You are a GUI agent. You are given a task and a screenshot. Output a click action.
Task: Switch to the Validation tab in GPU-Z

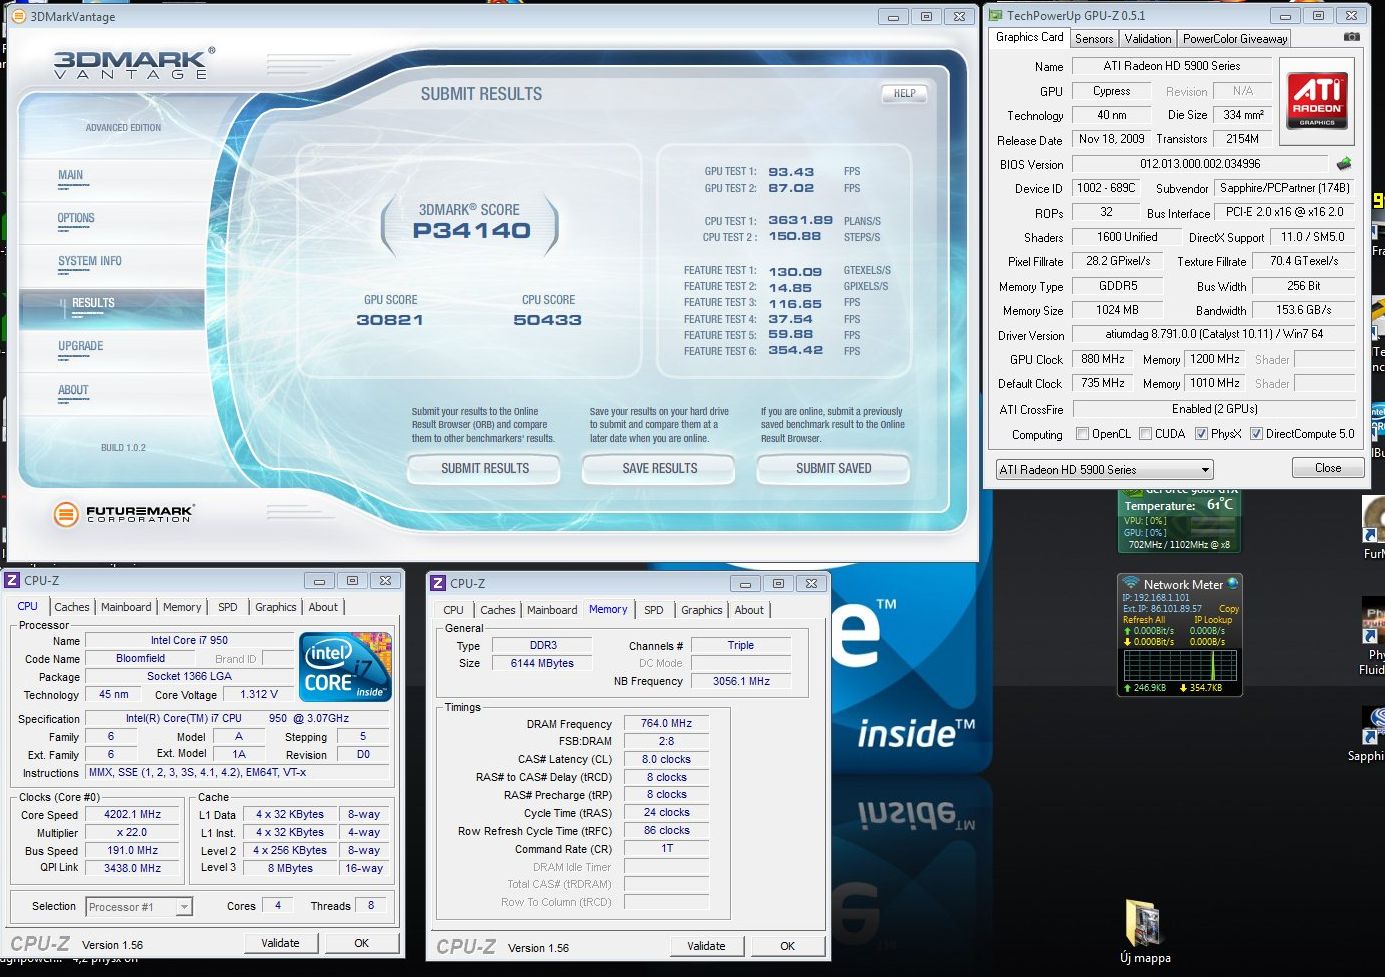click(x=1148, y=39)
